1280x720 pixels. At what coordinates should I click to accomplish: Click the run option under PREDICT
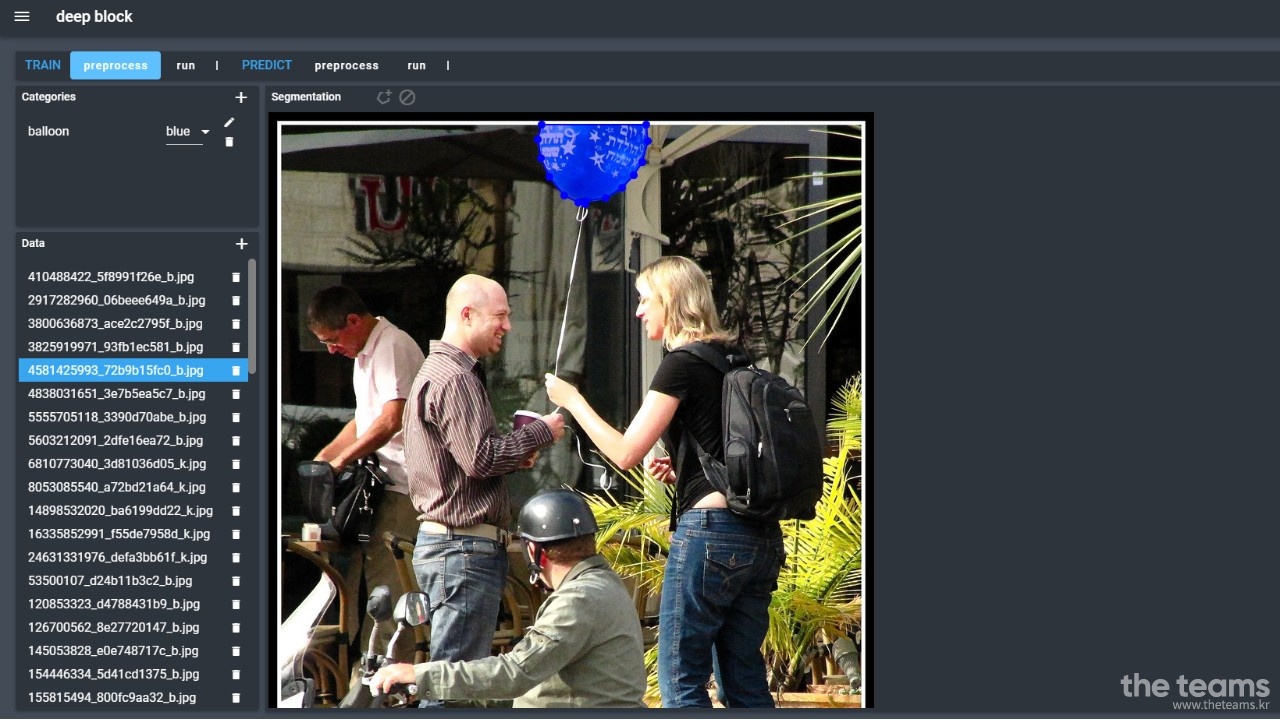[416, 66]
